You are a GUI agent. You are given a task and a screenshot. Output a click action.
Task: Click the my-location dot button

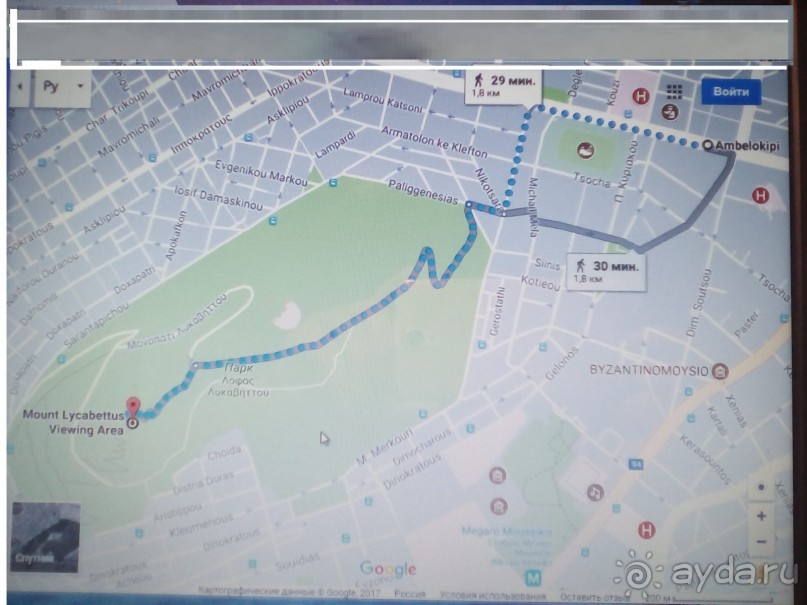click(x=761, y=488)
